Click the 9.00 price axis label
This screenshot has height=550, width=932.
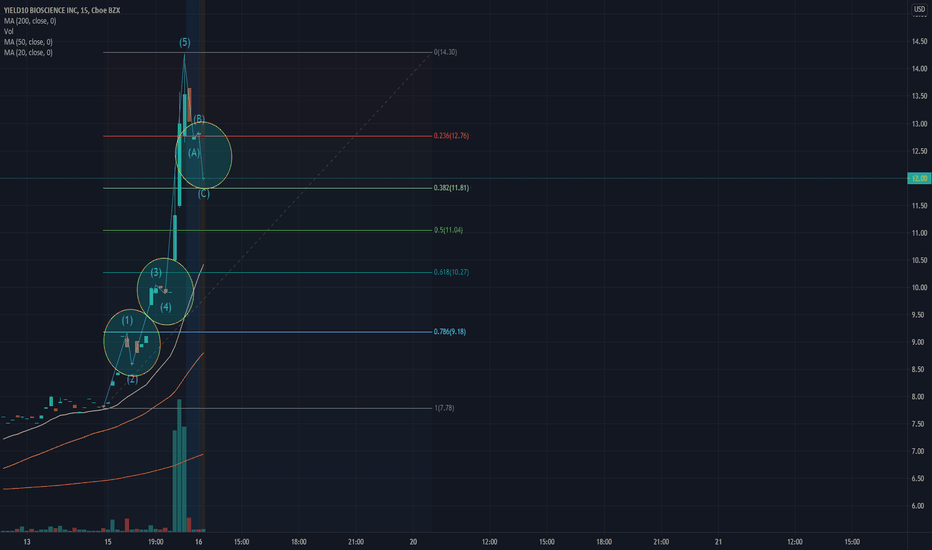919,342
